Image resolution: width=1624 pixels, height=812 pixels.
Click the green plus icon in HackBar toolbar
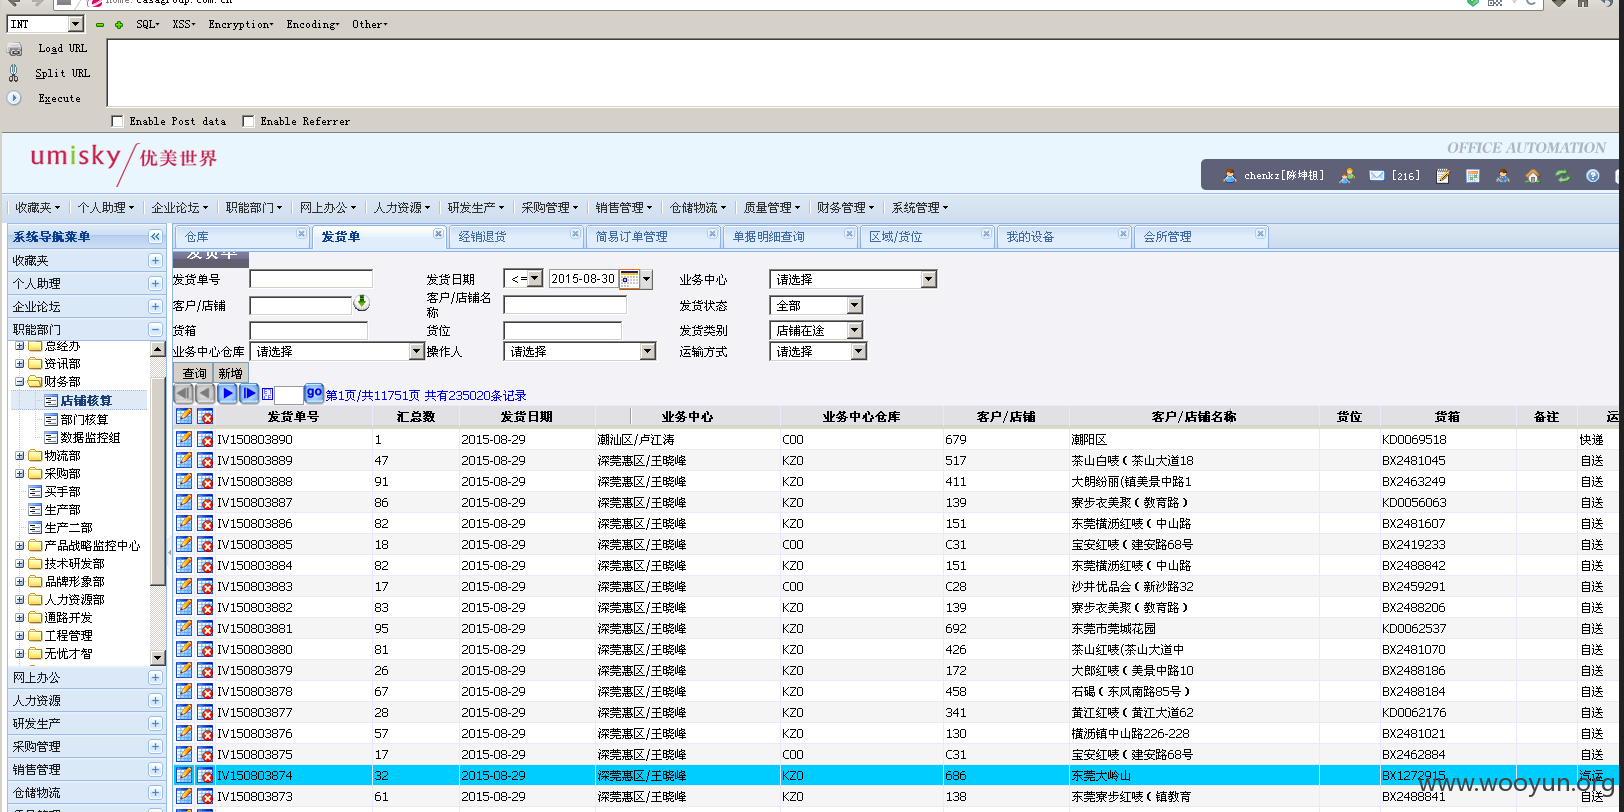pyautogui.click(x=119, y=24)
